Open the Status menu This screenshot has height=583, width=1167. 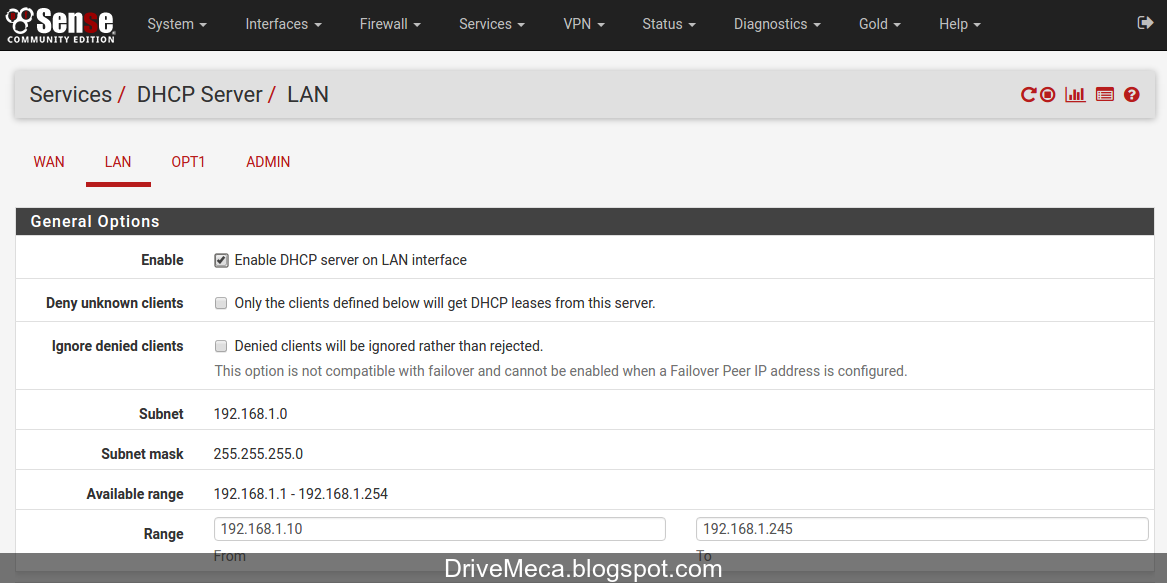(x=667, y=24)
